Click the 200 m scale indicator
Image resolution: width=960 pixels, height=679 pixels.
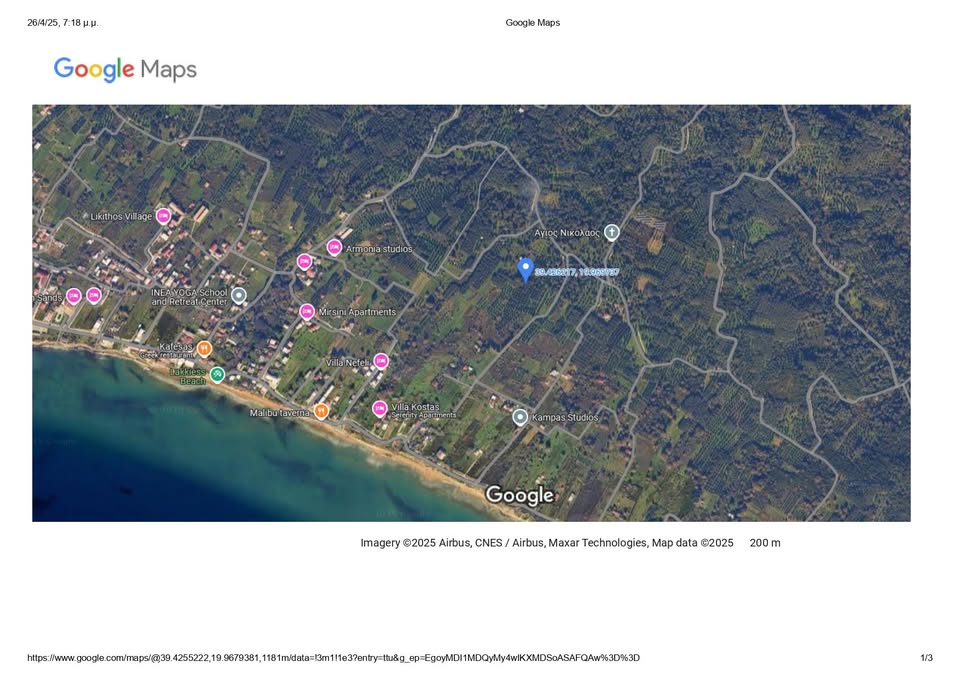coord(765,543)
